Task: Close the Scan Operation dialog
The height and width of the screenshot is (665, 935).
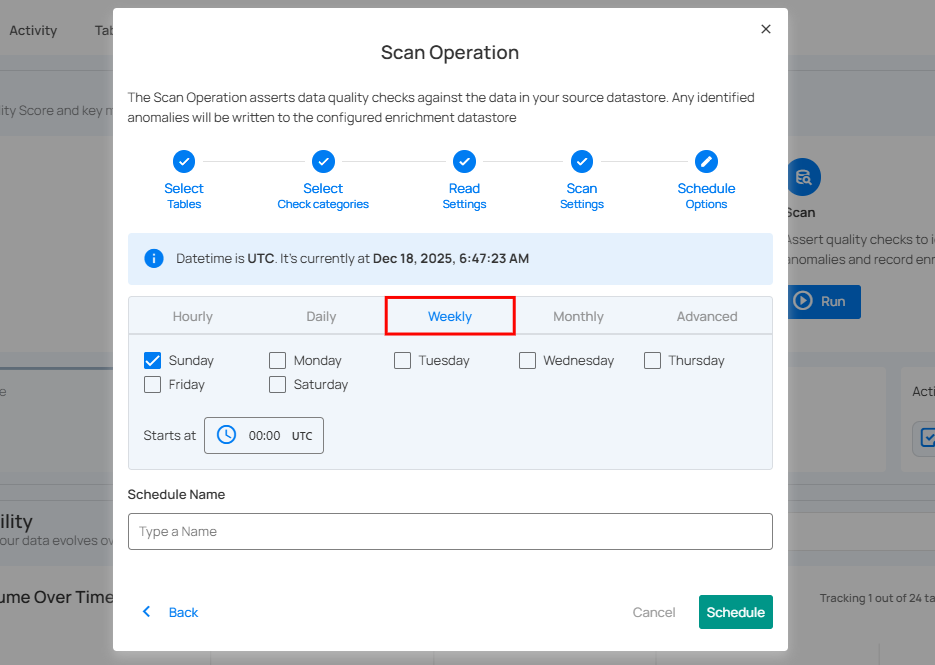Action: [x=766, y=29]
